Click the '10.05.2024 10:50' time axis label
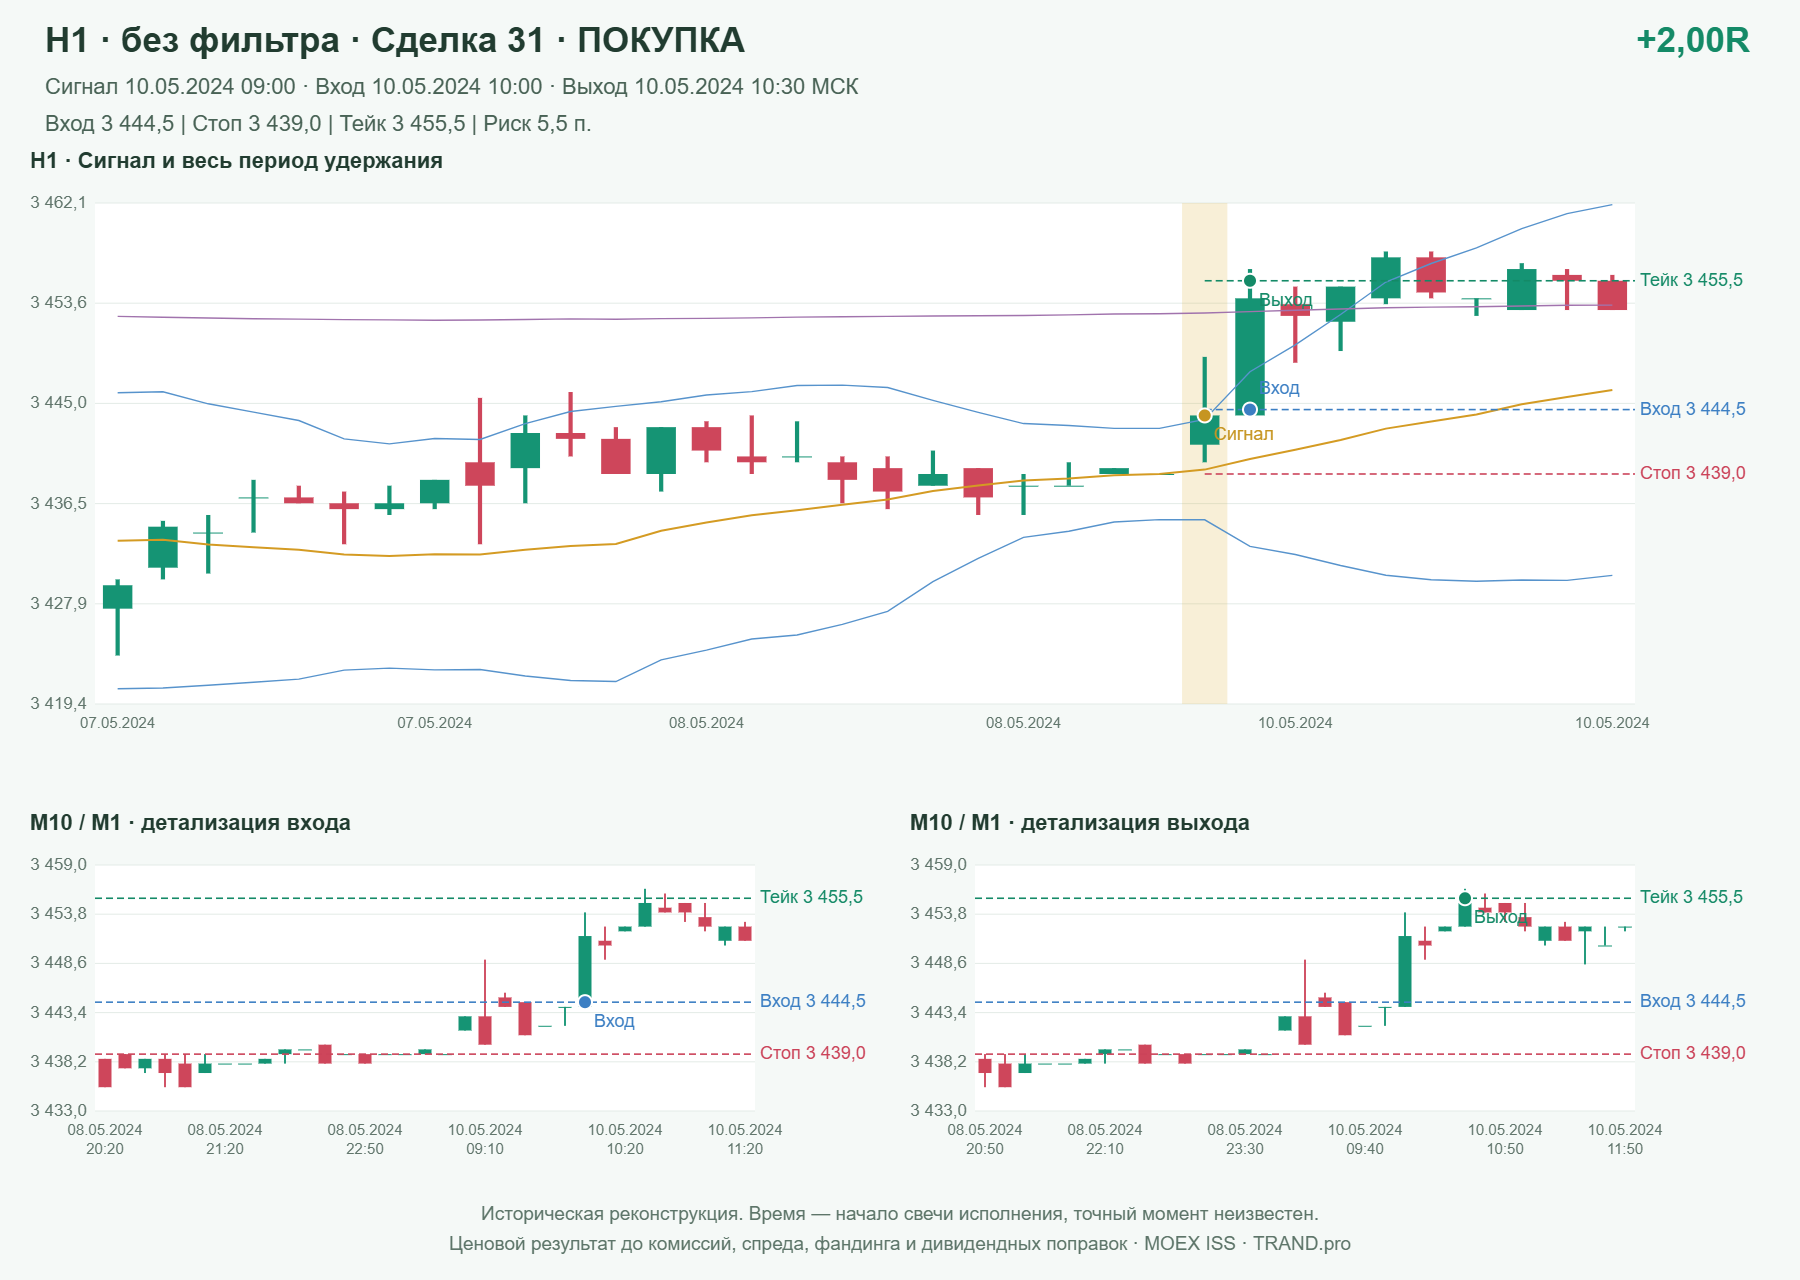This screenshot has height=1280, width=1800. pyautogui.click(x=1505, y=1139)
